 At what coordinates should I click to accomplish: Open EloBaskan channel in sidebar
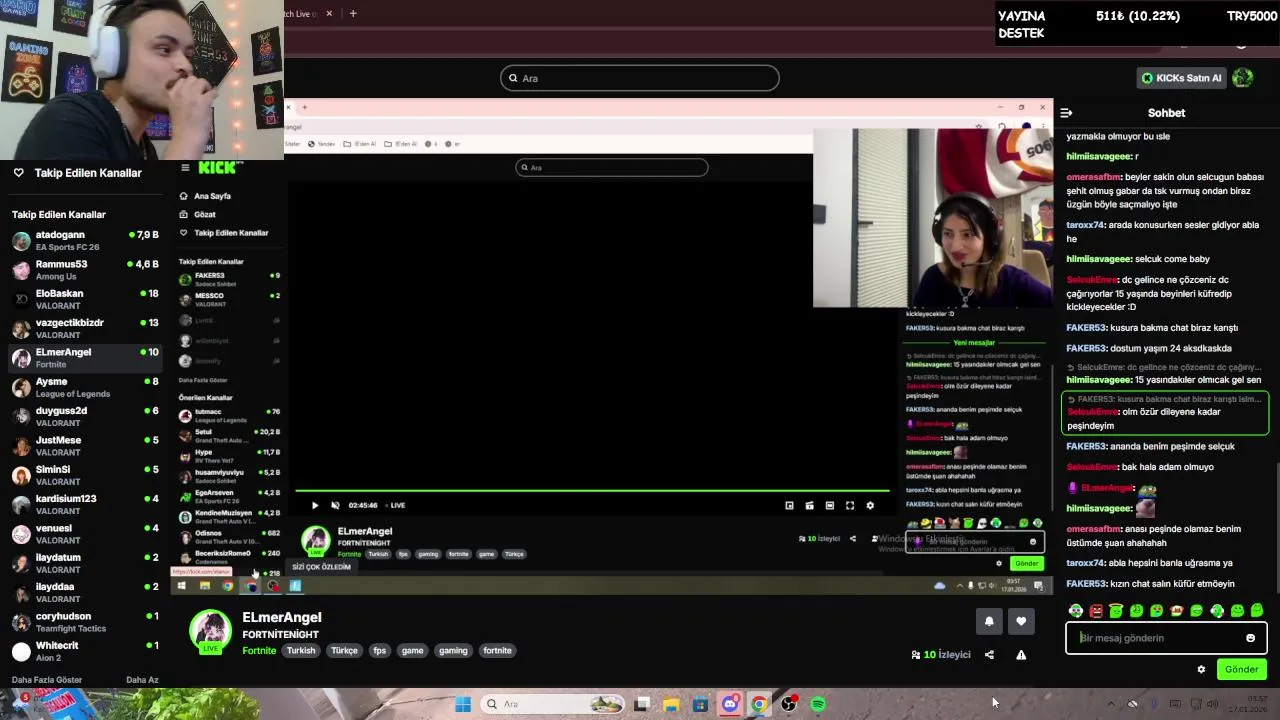point(85,299)
